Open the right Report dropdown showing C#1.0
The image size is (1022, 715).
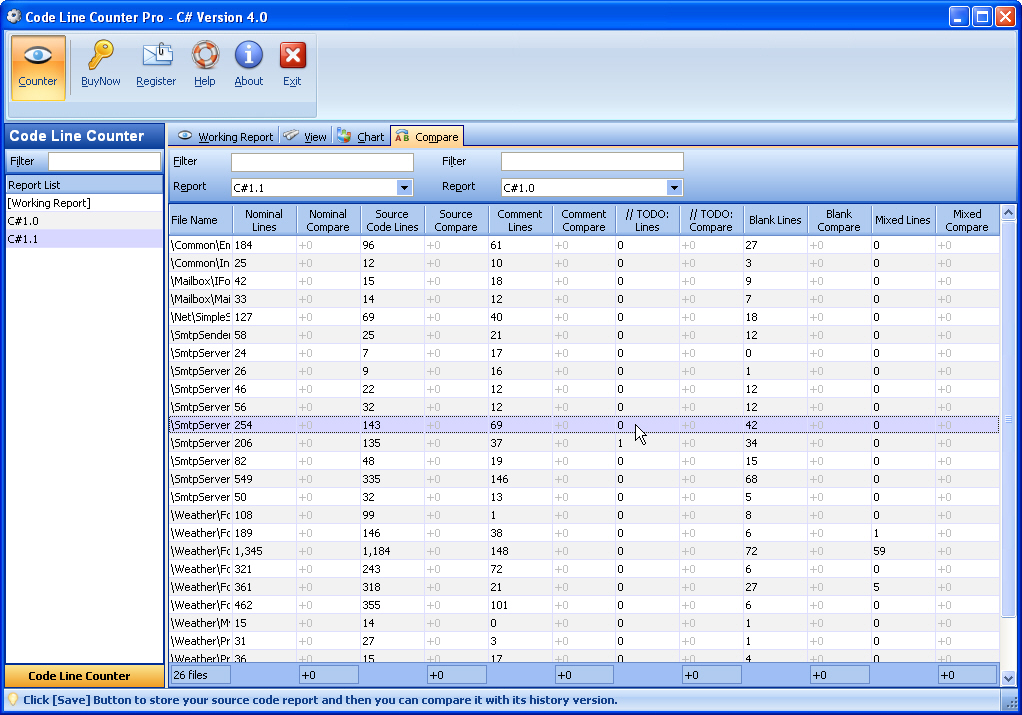[674, 188]
